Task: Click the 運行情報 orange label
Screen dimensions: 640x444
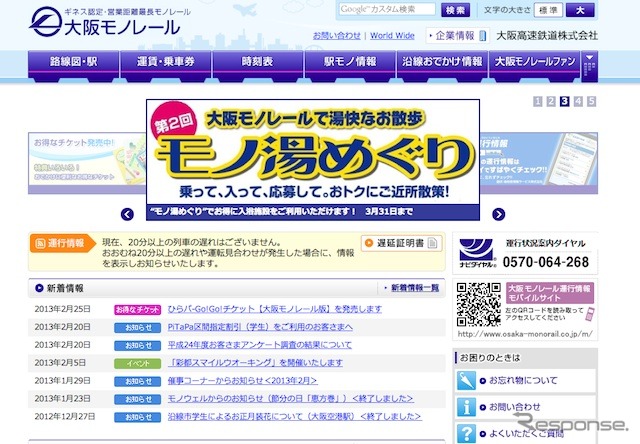Action: [62, 243]
